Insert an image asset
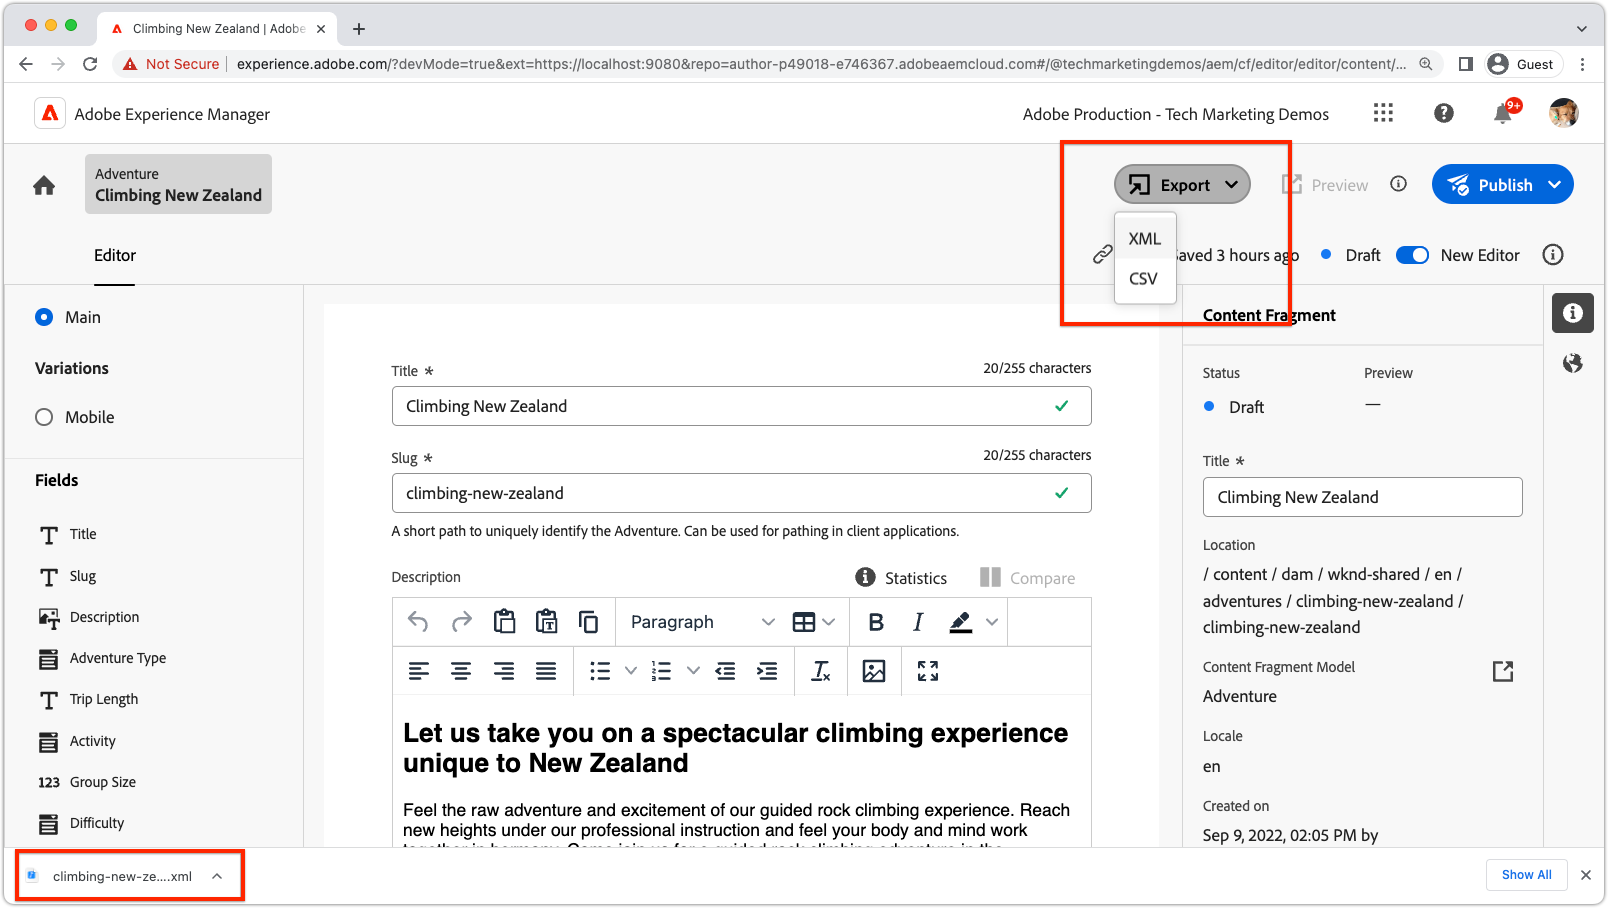The height and width of the screenshot is (908, 1608). 874,671
